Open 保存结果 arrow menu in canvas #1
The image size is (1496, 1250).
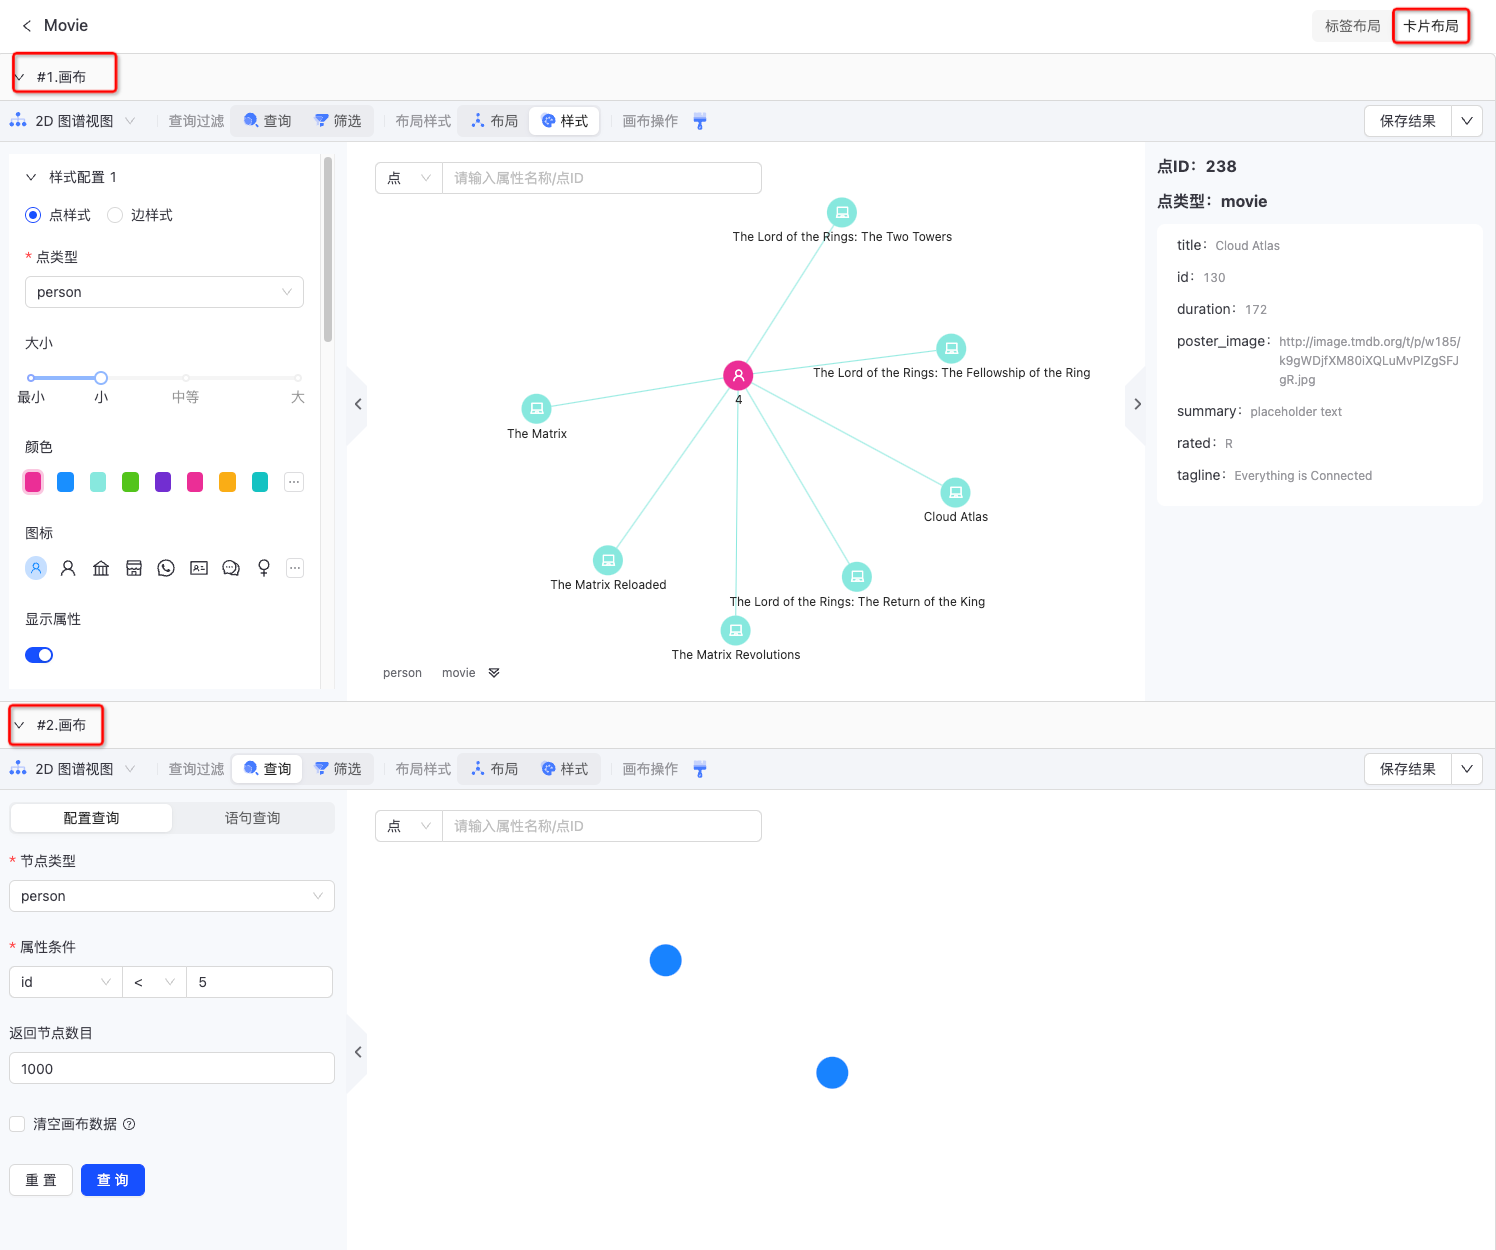[1467, 121]
